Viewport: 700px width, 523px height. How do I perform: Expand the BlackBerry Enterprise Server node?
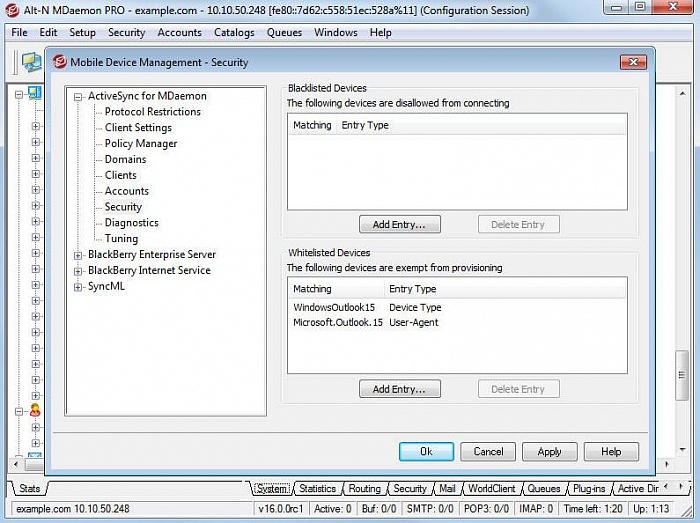(x=78, y=255)
